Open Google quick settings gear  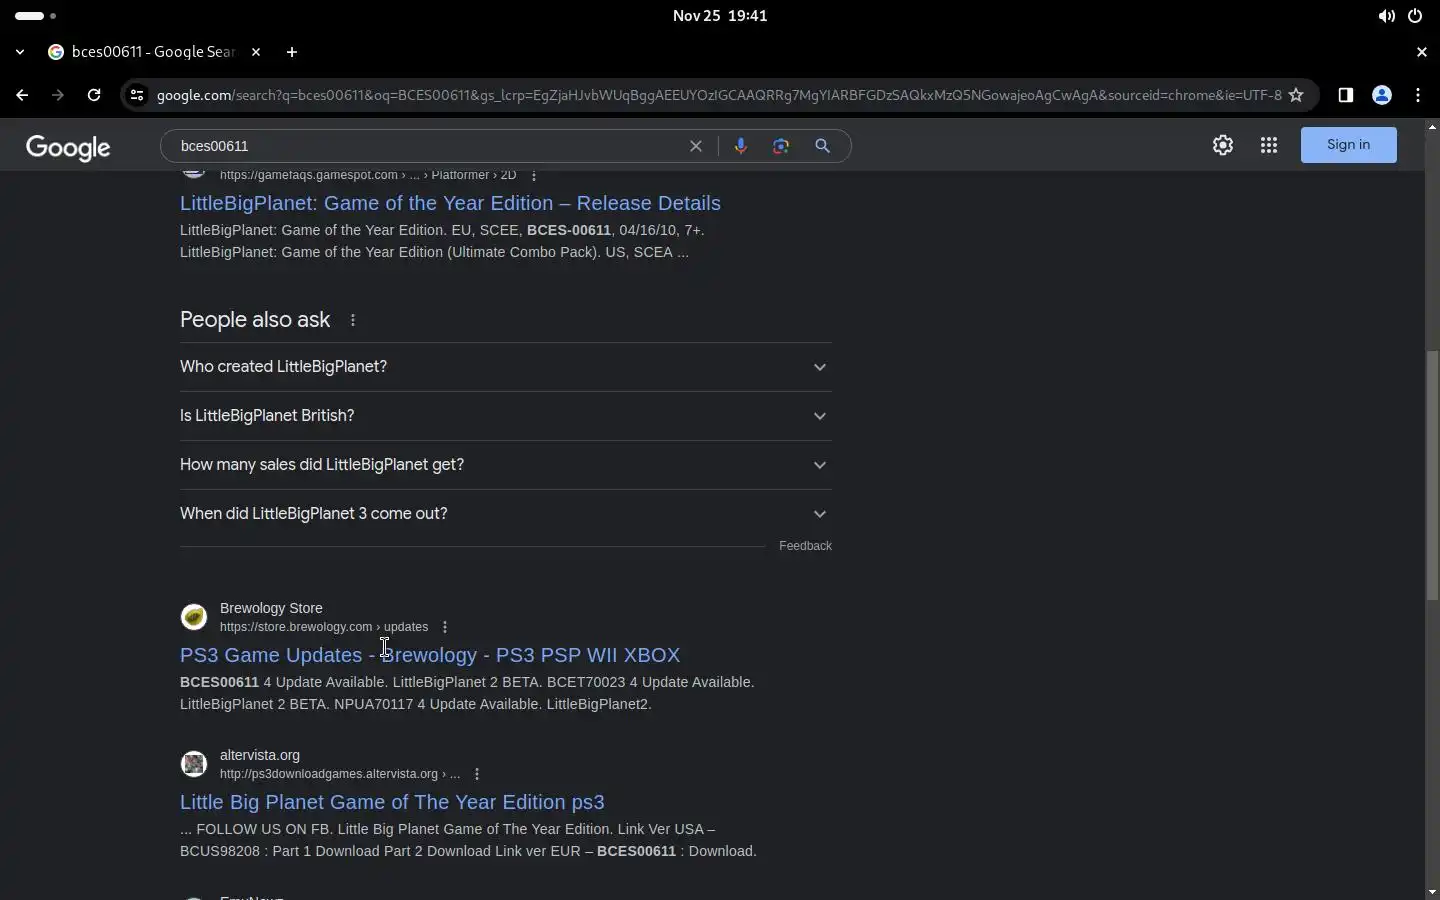point(1223,145)
